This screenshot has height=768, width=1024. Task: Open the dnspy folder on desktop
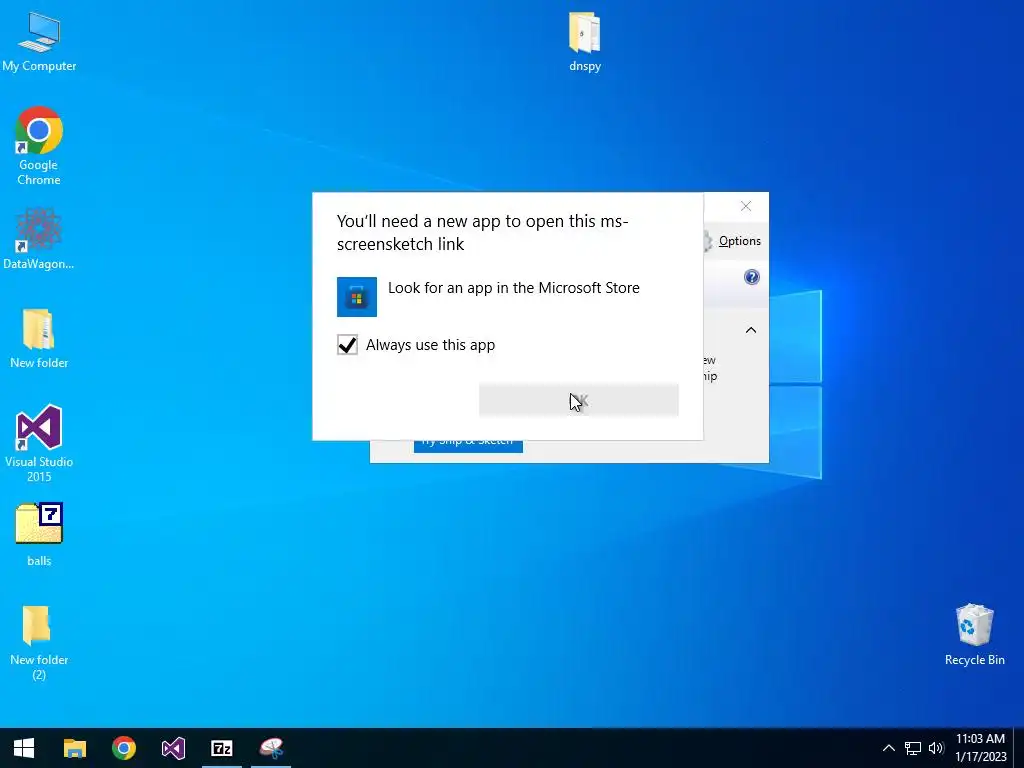click(x=584, y=42)
